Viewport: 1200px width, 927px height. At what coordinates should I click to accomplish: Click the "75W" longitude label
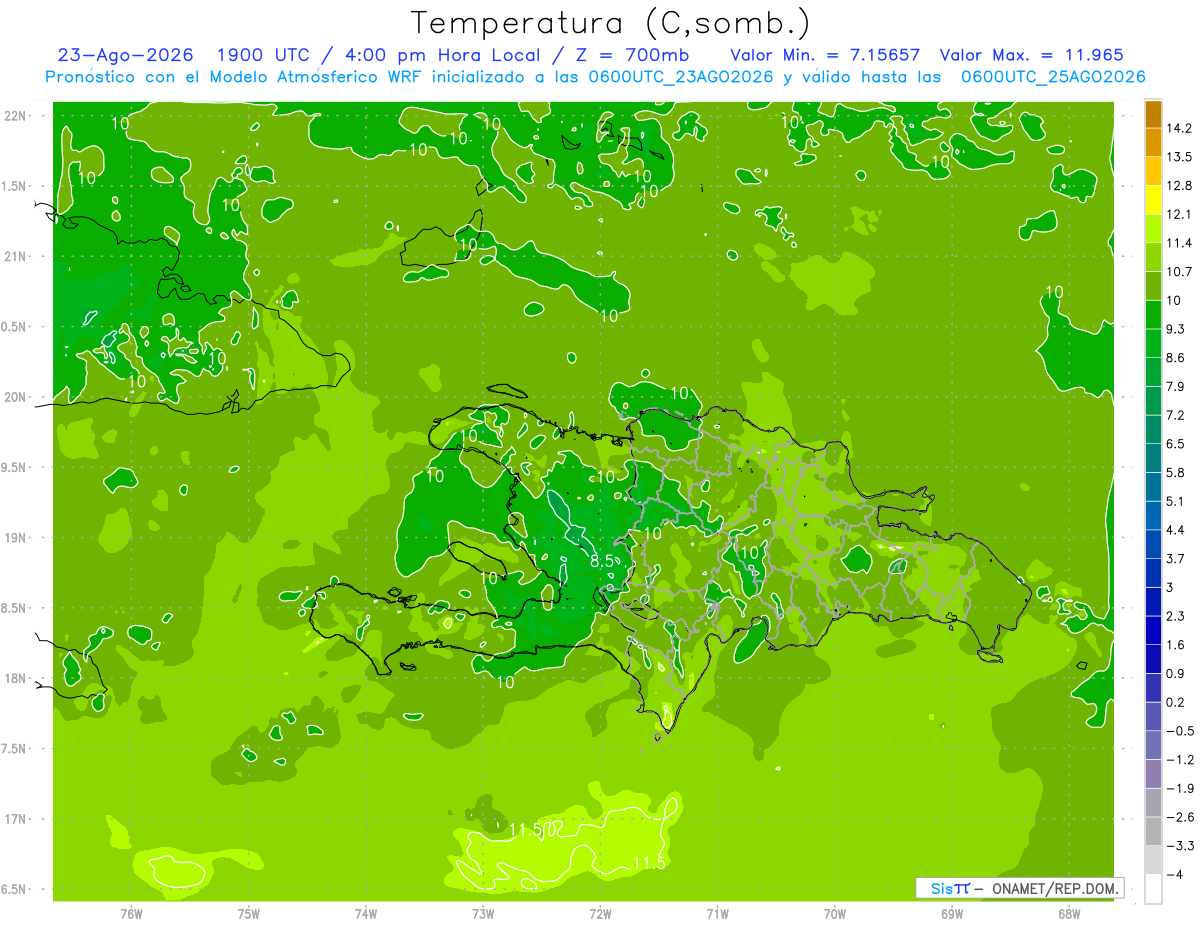click(249, 914)
